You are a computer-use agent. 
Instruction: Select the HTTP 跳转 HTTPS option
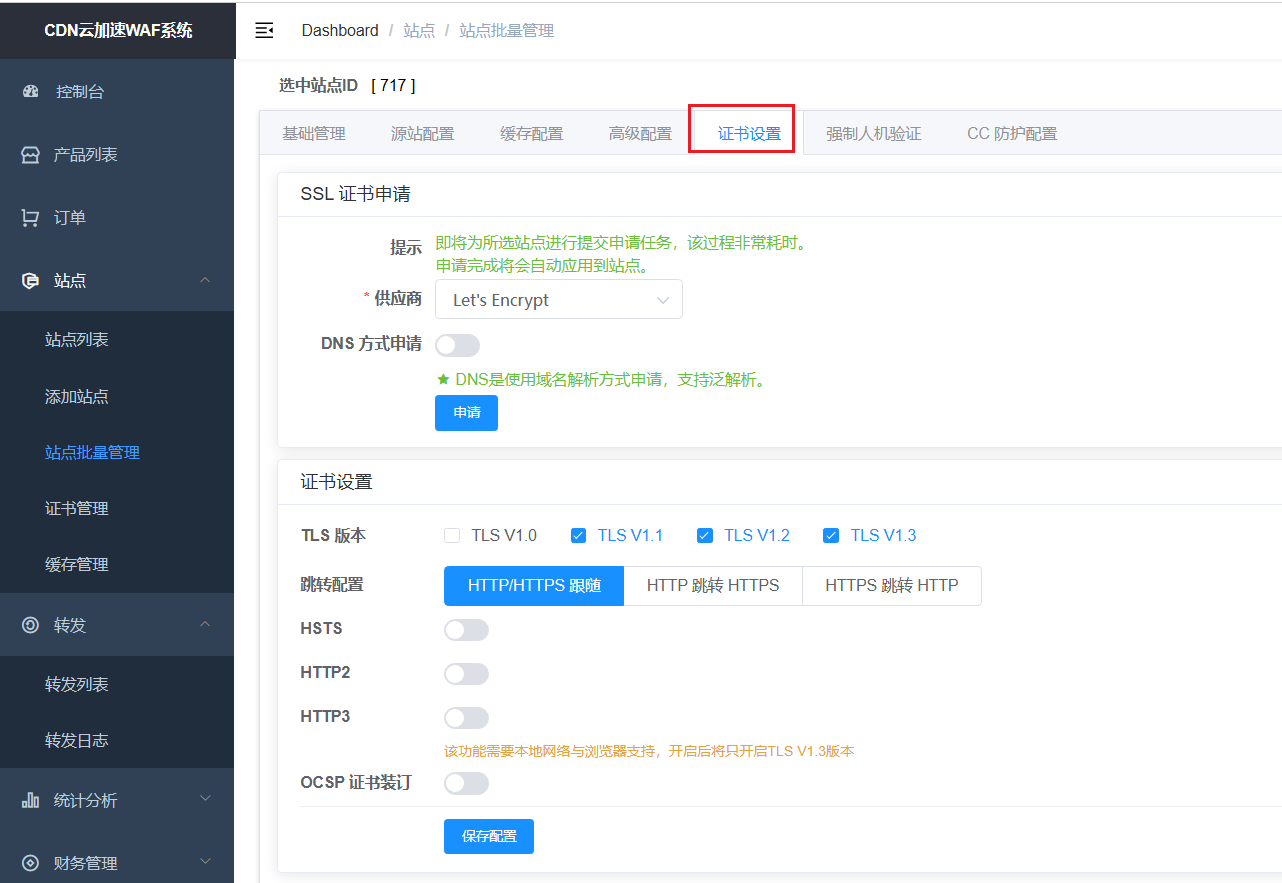[713, 586]
